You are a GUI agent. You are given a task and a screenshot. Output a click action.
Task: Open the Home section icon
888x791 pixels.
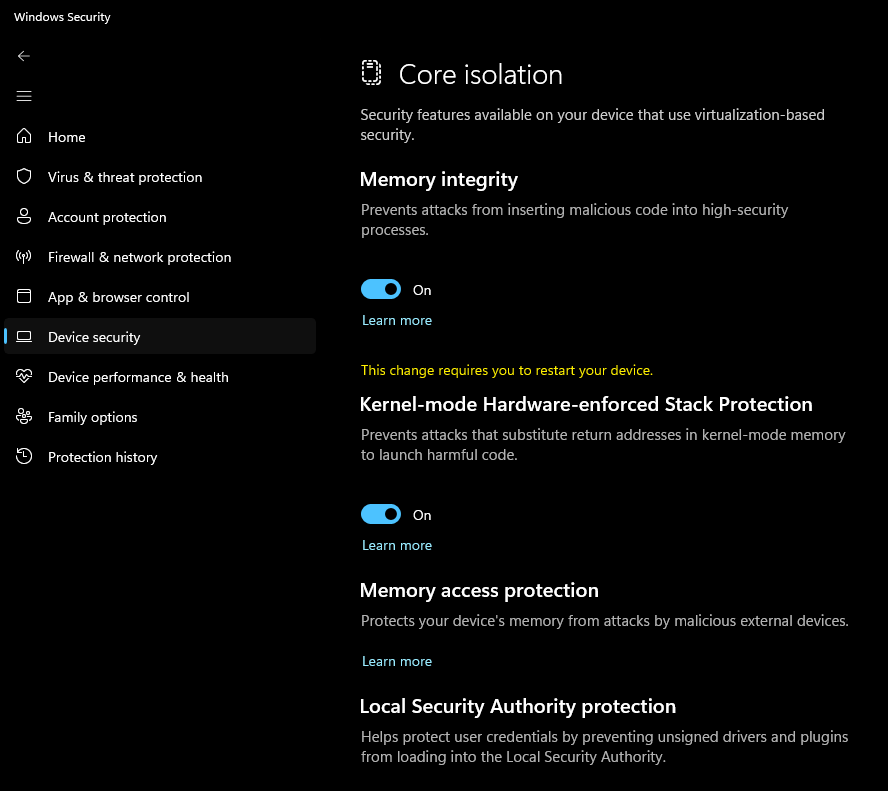23,136
